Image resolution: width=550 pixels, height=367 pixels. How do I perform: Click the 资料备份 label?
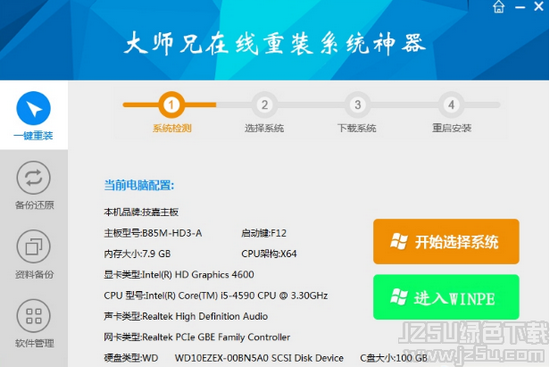34,274
